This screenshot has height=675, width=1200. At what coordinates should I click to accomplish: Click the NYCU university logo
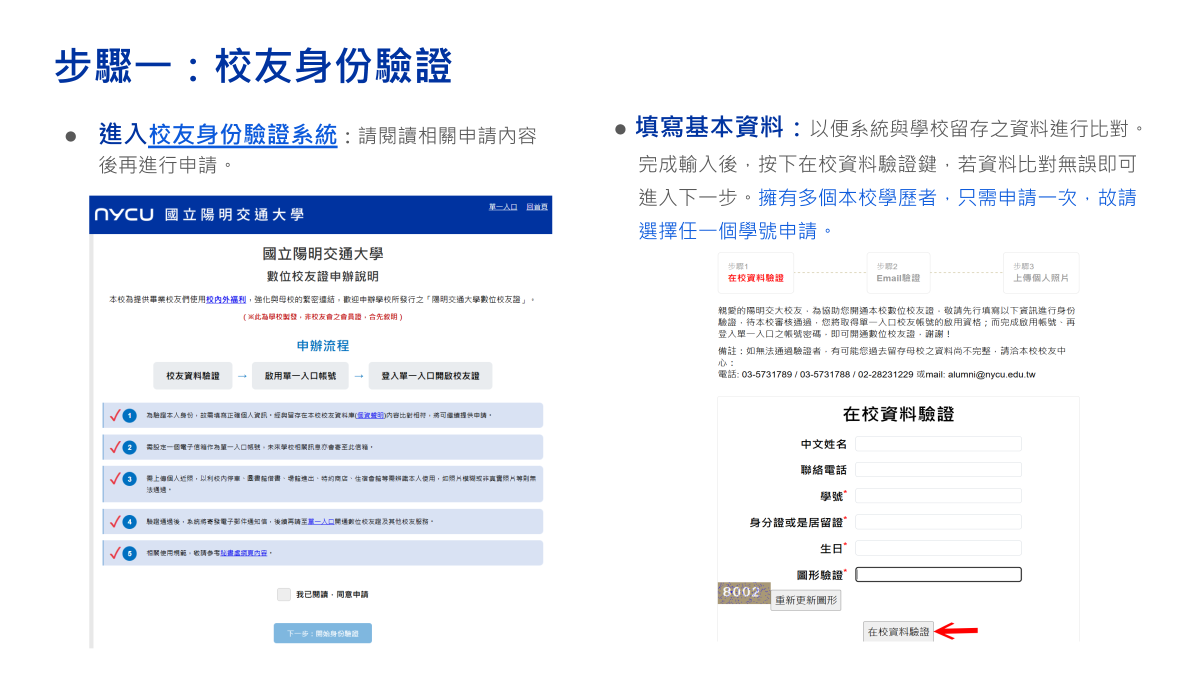(123, 212)
